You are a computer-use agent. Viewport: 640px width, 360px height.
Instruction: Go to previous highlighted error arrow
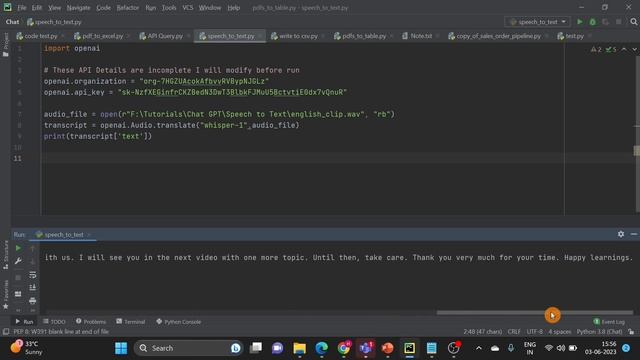point(624,49)
